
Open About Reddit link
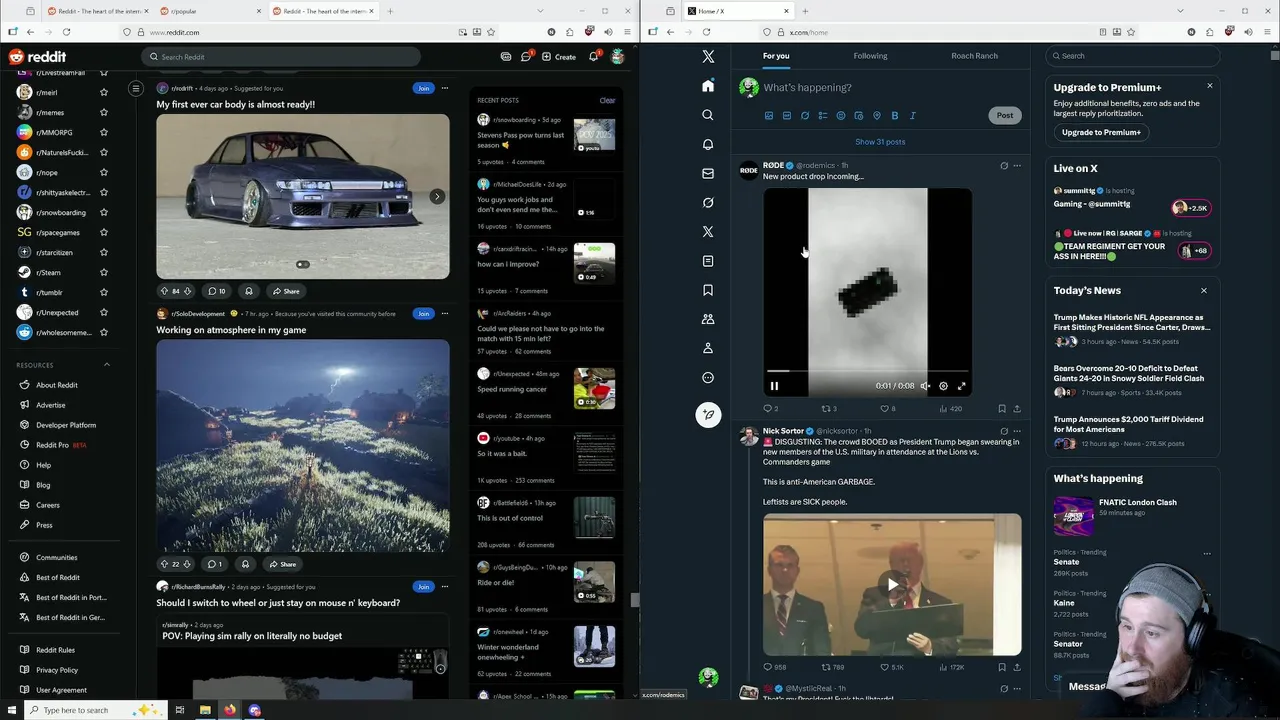pyautogui.click(x=56, y=385)
